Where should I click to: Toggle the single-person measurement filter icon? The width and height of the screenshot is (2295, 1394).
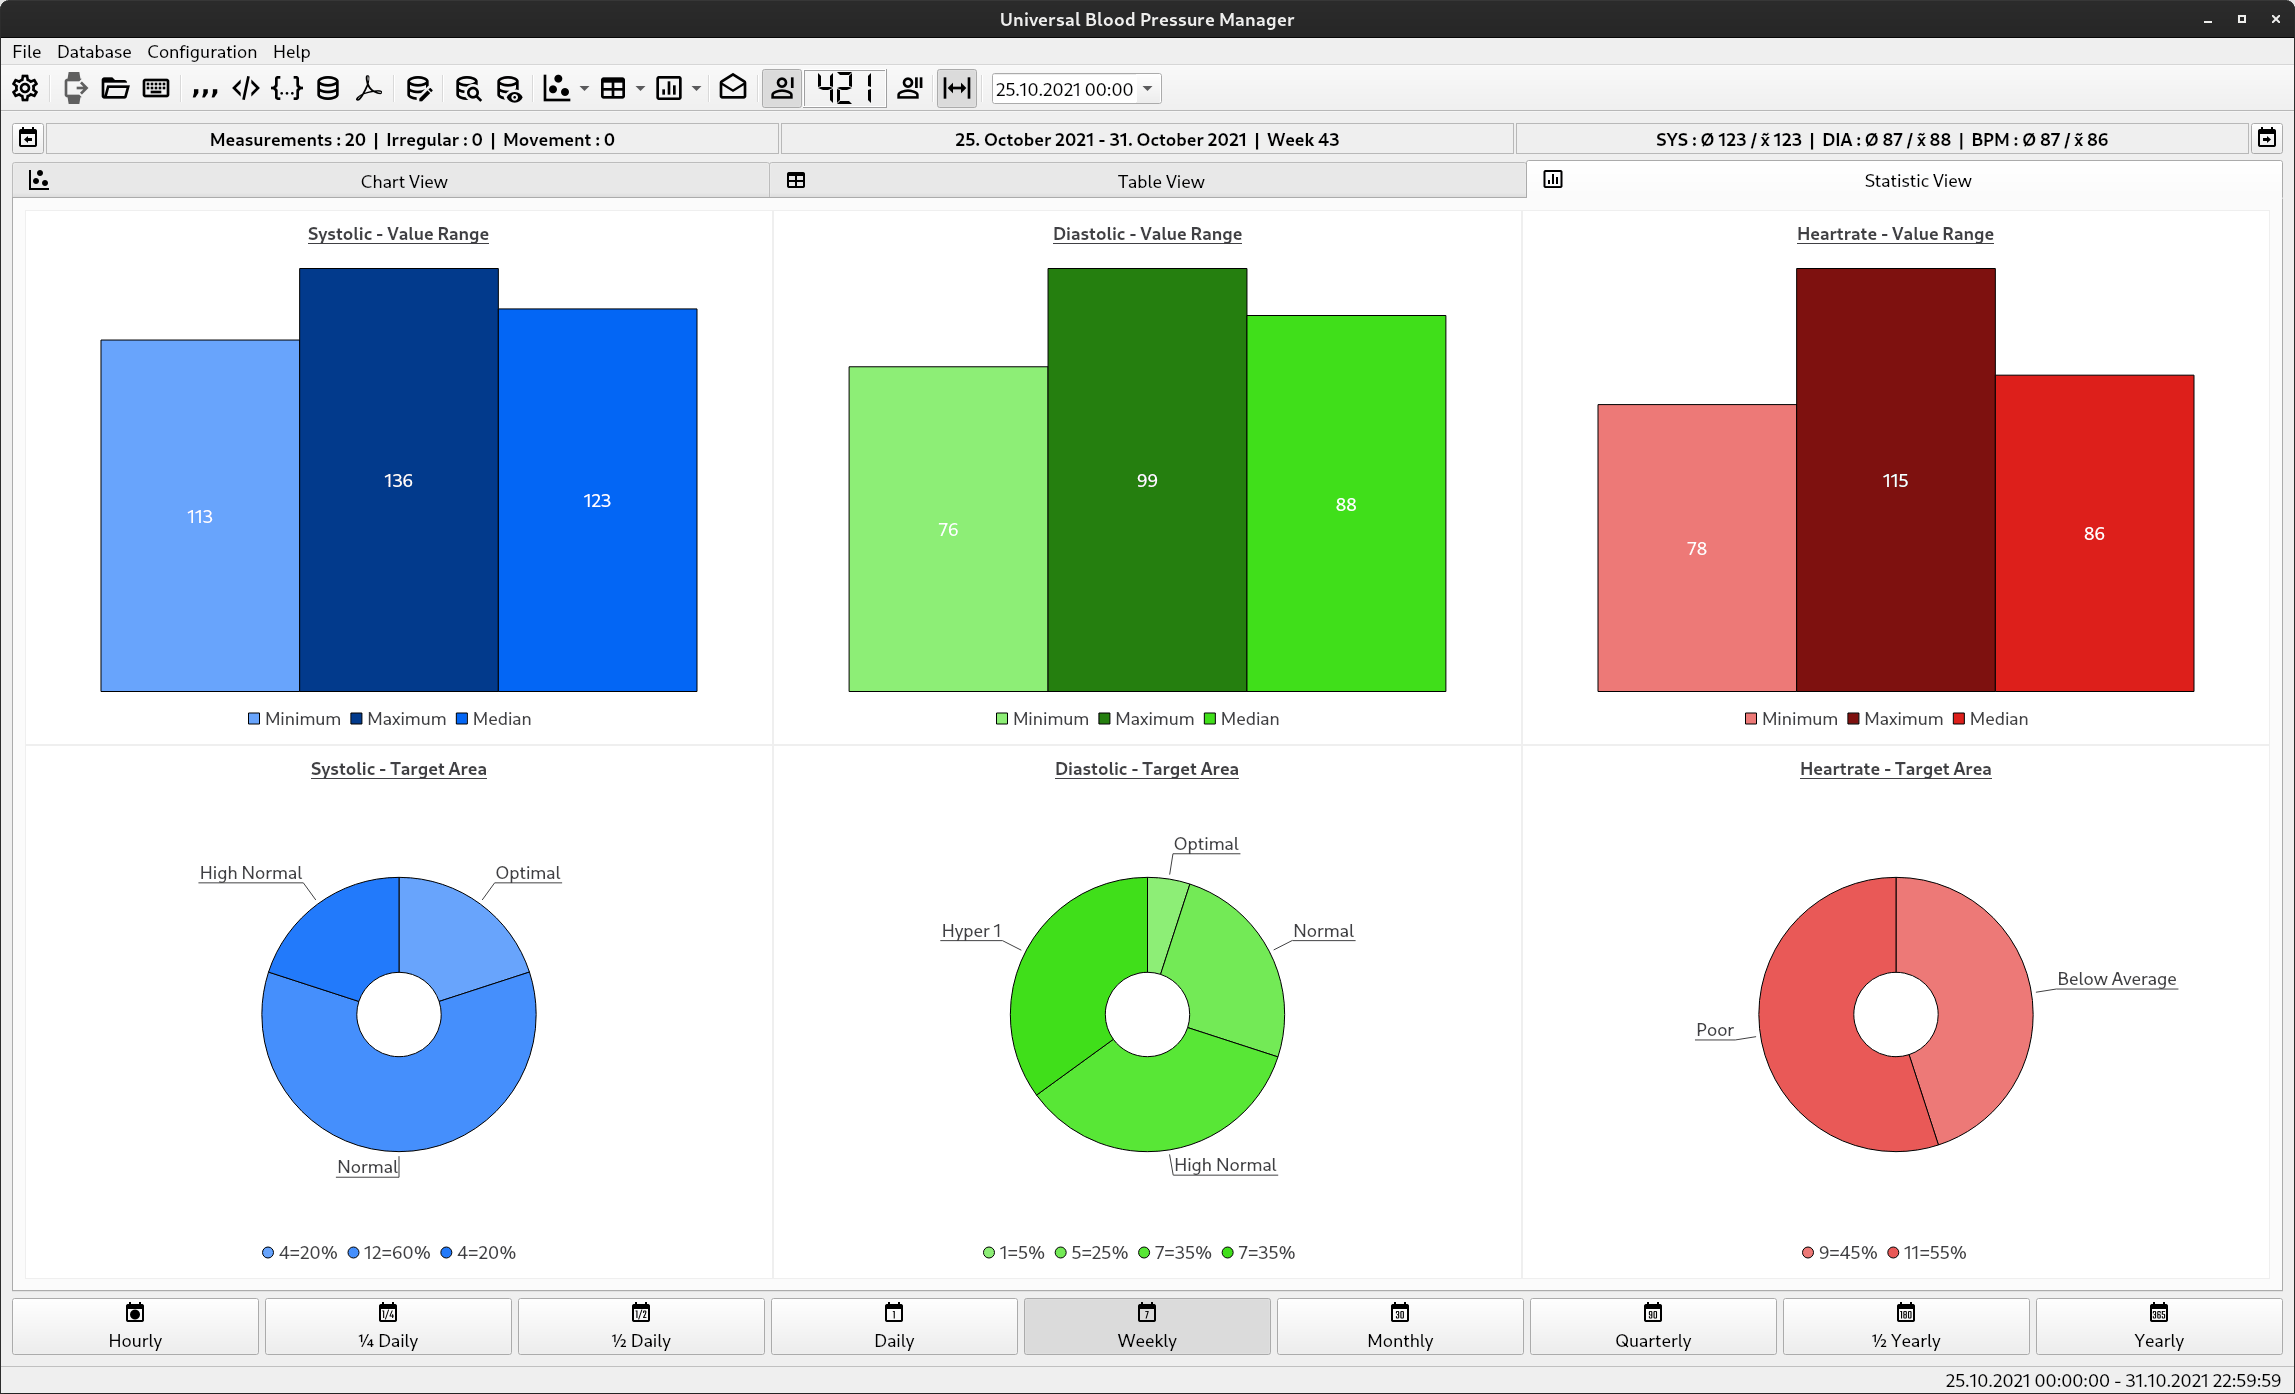pyautogui.click(x=783, y=88)
